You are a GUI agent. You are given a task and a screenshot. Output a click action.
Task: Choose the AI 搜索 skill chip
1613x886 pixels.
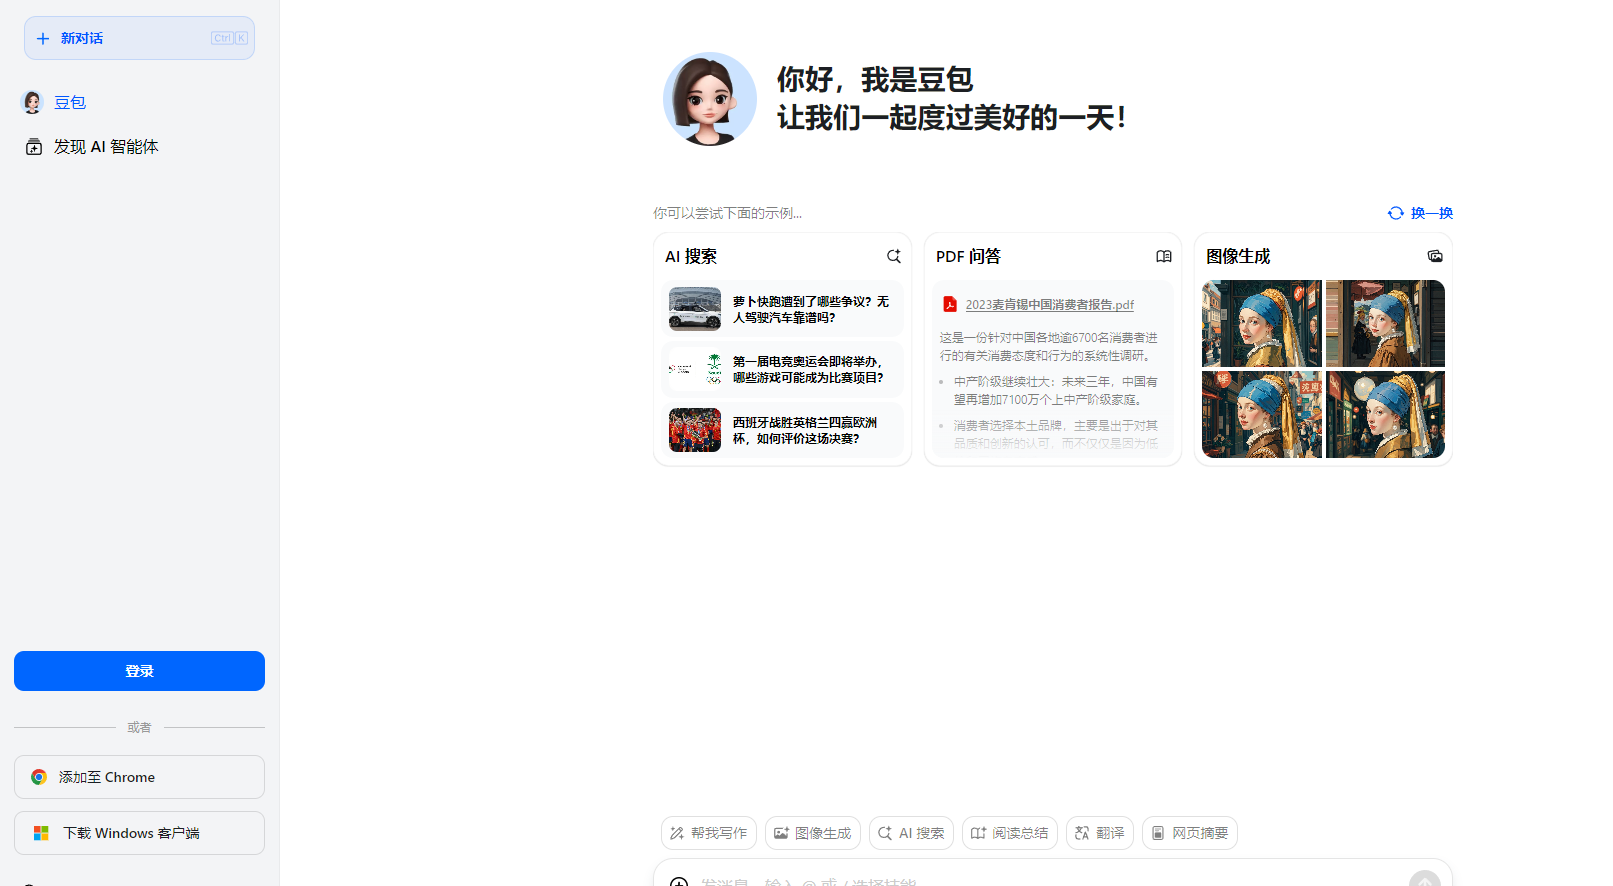pyautogui.click(x=911, y=833)
